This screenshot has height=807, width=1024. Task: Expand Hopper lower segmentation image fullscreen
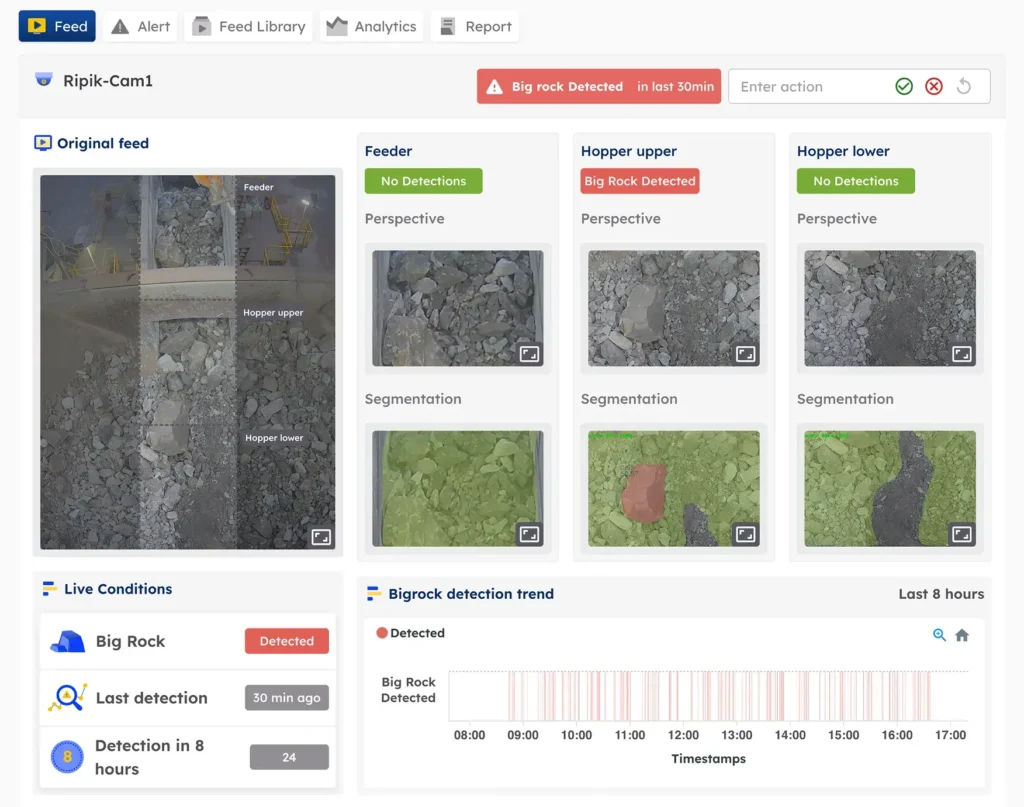tap(961, 534)
